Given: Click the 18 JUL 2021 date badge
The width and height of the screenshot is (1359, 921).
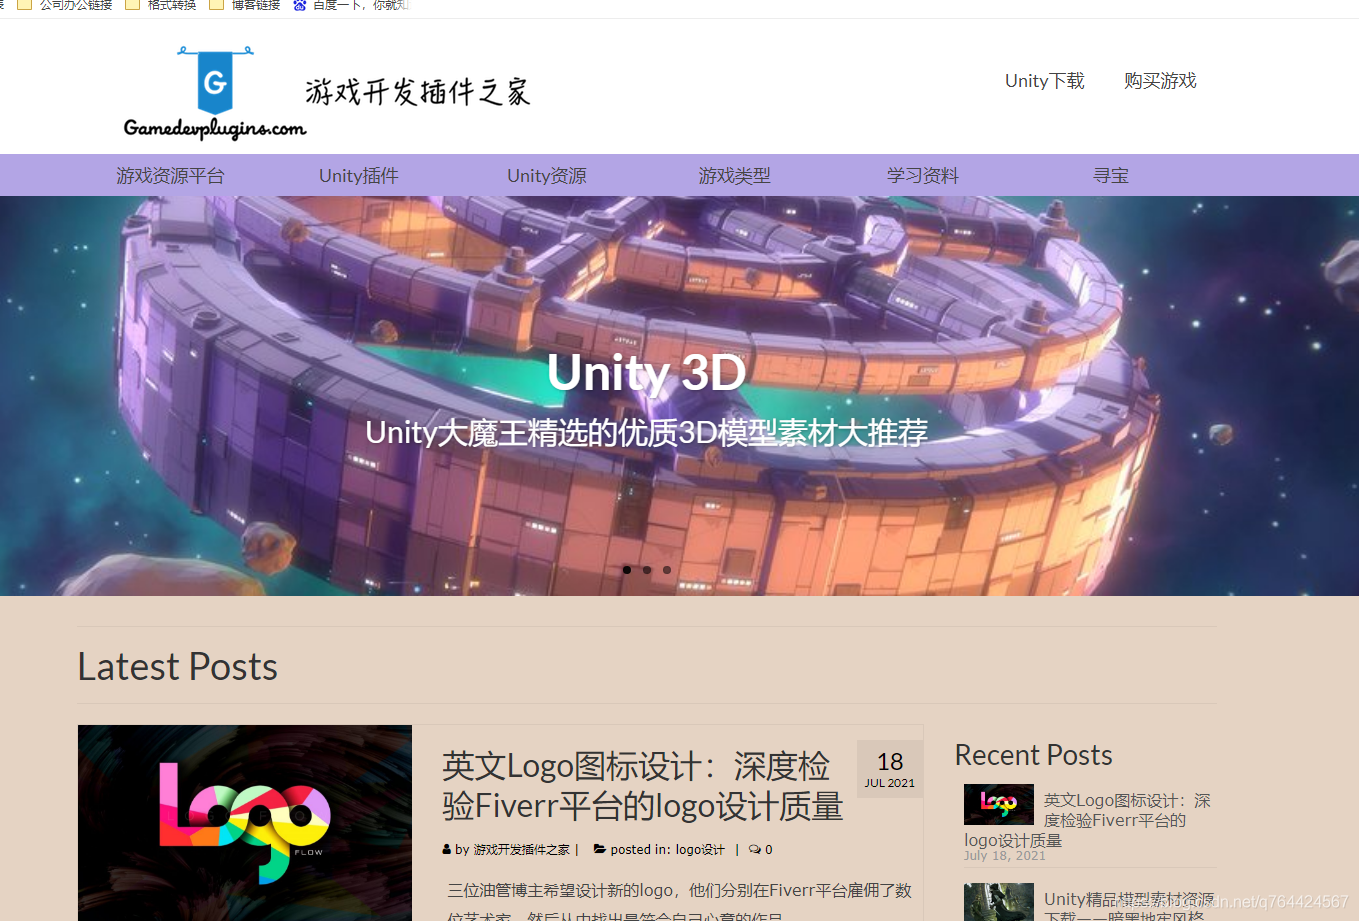Looking at the screenshot, I should click(890, 769).
